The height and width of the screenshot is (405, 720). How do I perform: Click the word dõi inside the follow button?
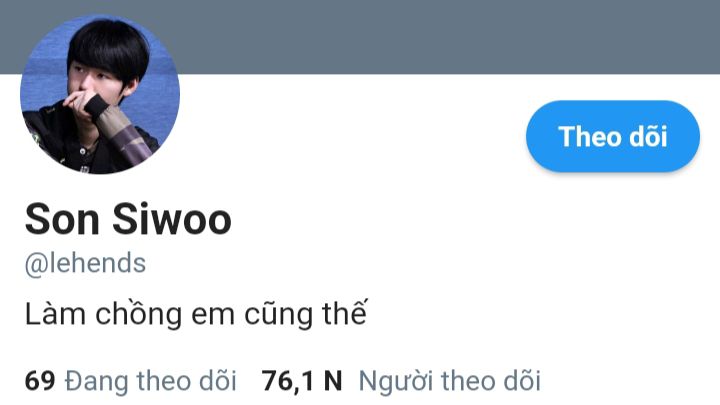point(648,136)
